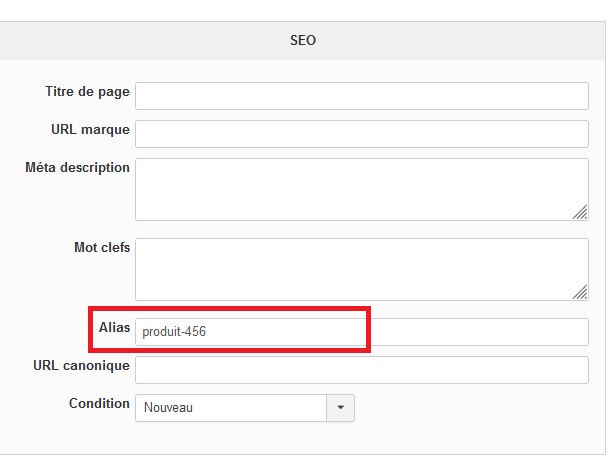
Task: Focus the Titre de page input
Action: (x=361, y=95)
